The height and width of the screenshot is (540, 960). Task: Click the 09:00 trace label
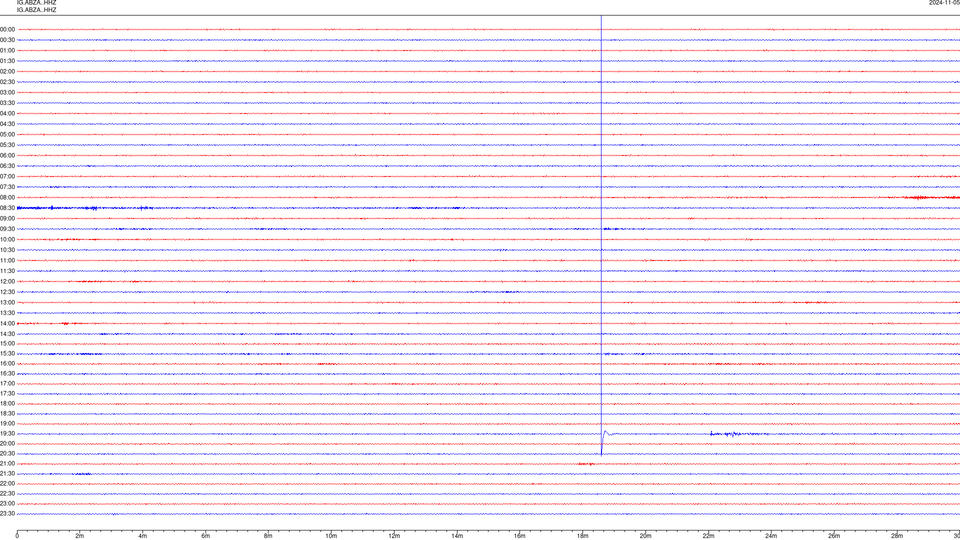tap(7, 219)
